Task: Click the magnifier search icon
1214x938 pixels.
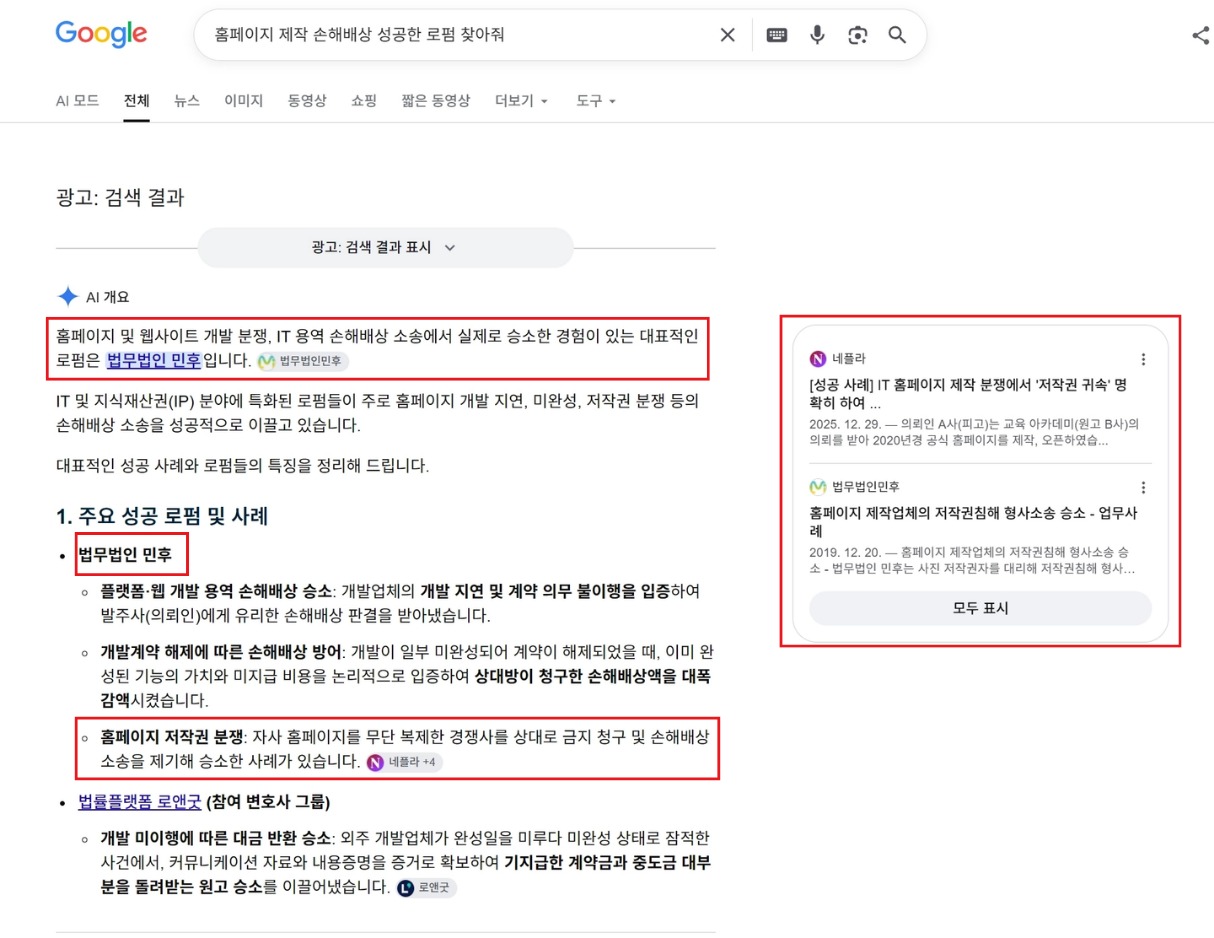Action: coord(898,35)
